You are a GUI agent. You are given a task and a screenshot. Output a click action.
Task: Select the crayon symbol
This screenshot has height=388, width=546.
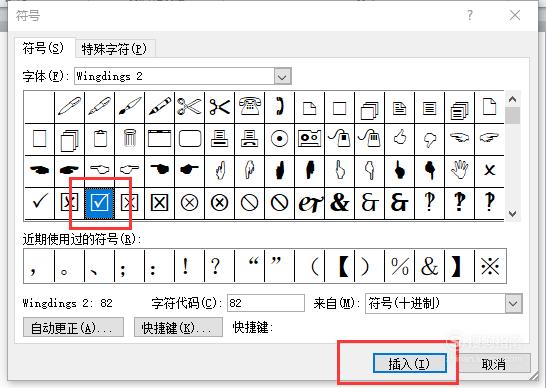[159, 107]
